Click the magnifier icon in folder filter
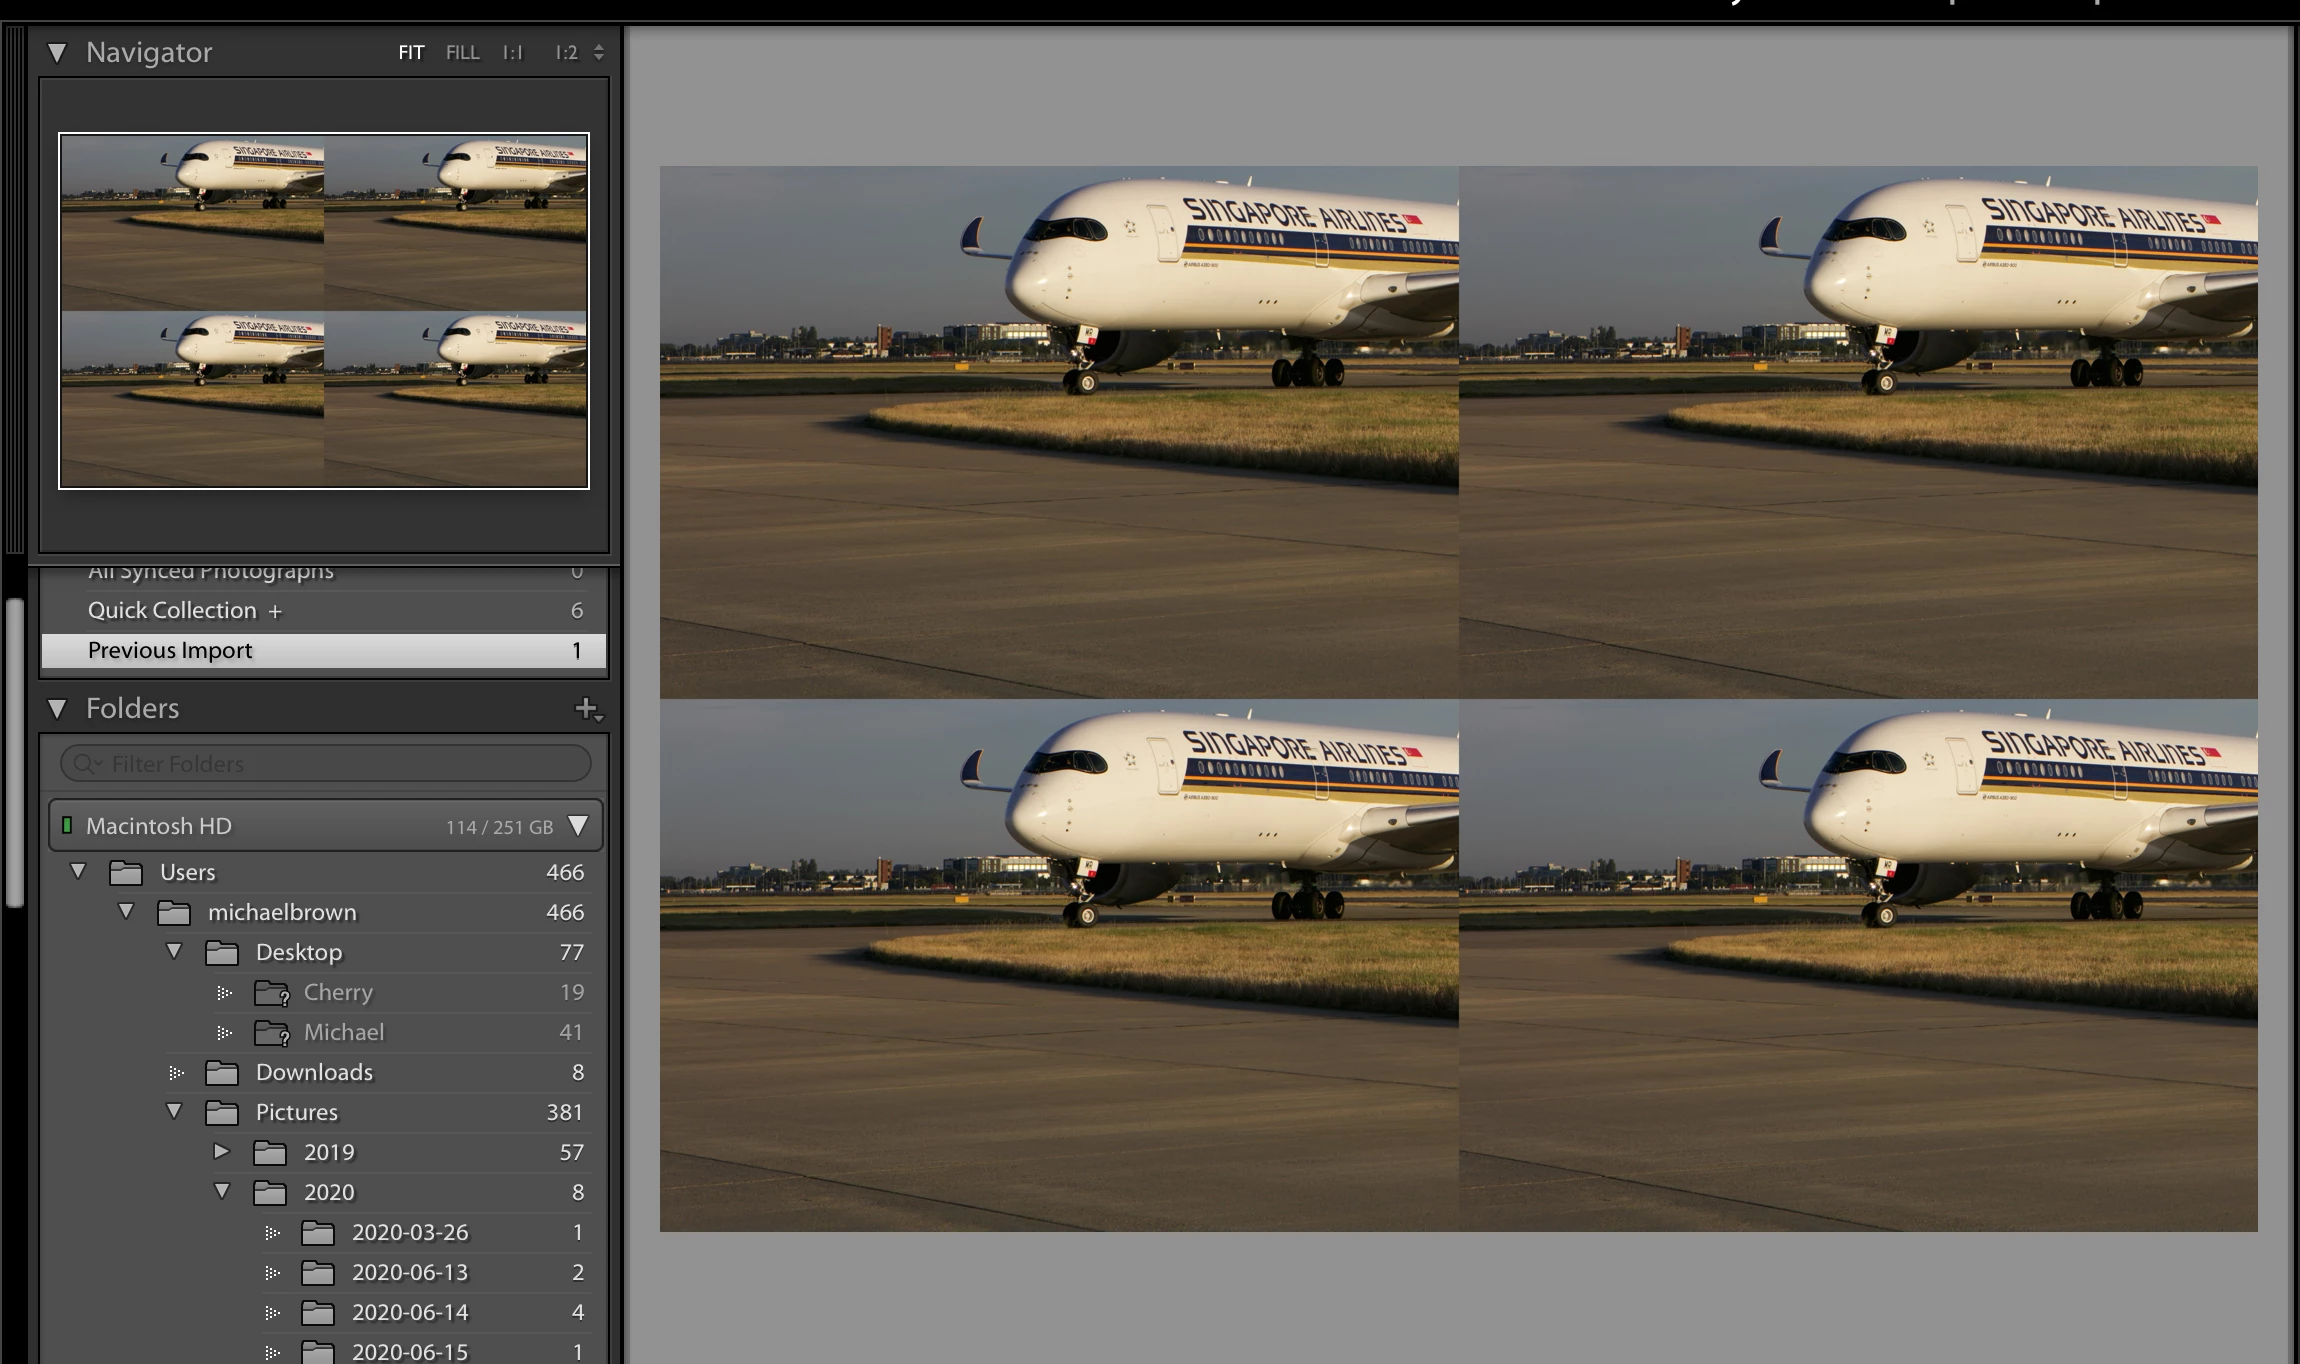 click(x=84, y=764)
